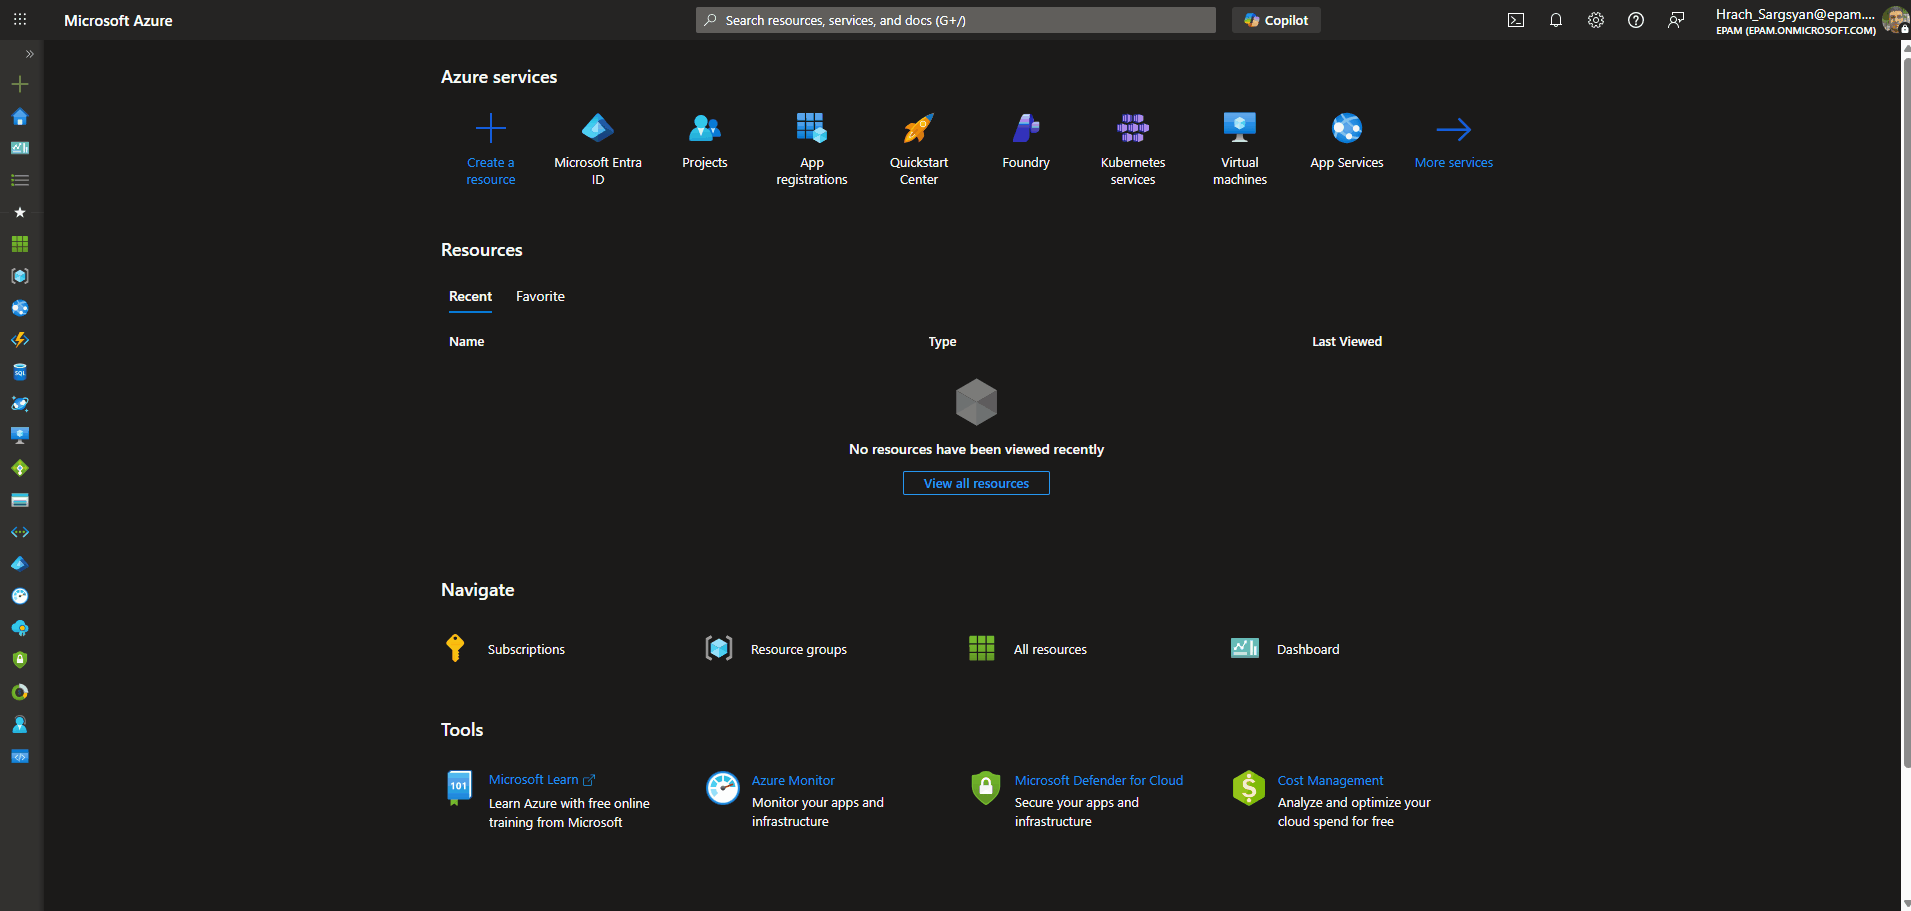Open the app launcher waffle menu
Viewport: 1911px width, 911px height.
19,19
